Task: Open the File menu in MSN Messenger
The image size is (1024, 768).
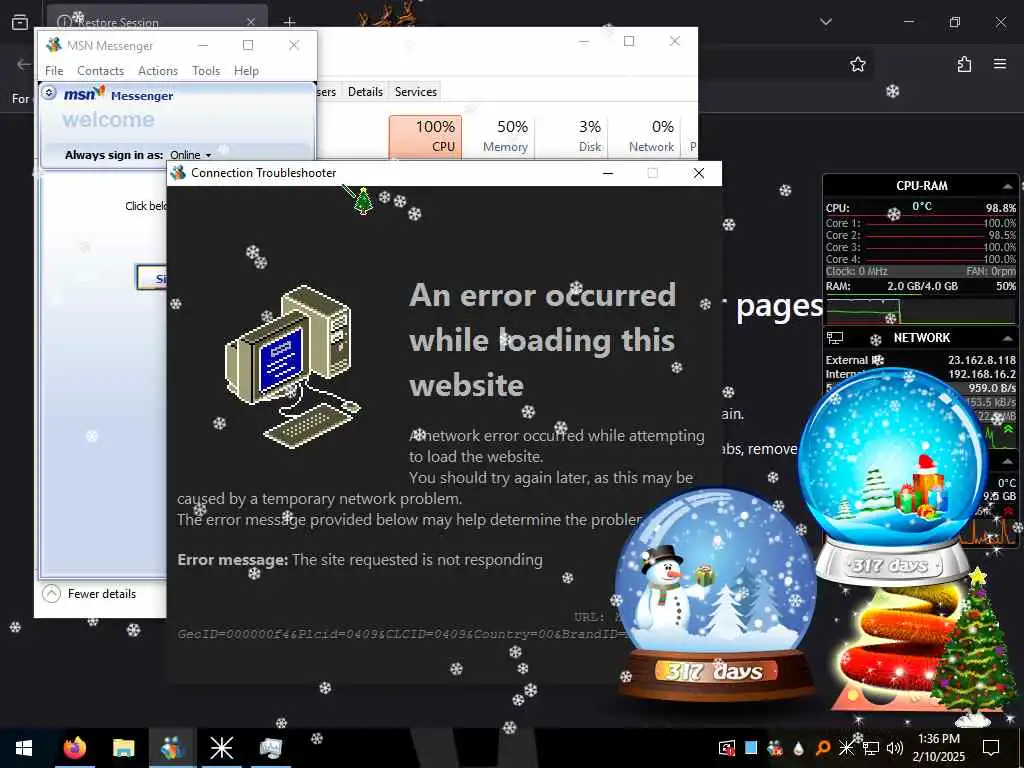Action: coord(54,71)
